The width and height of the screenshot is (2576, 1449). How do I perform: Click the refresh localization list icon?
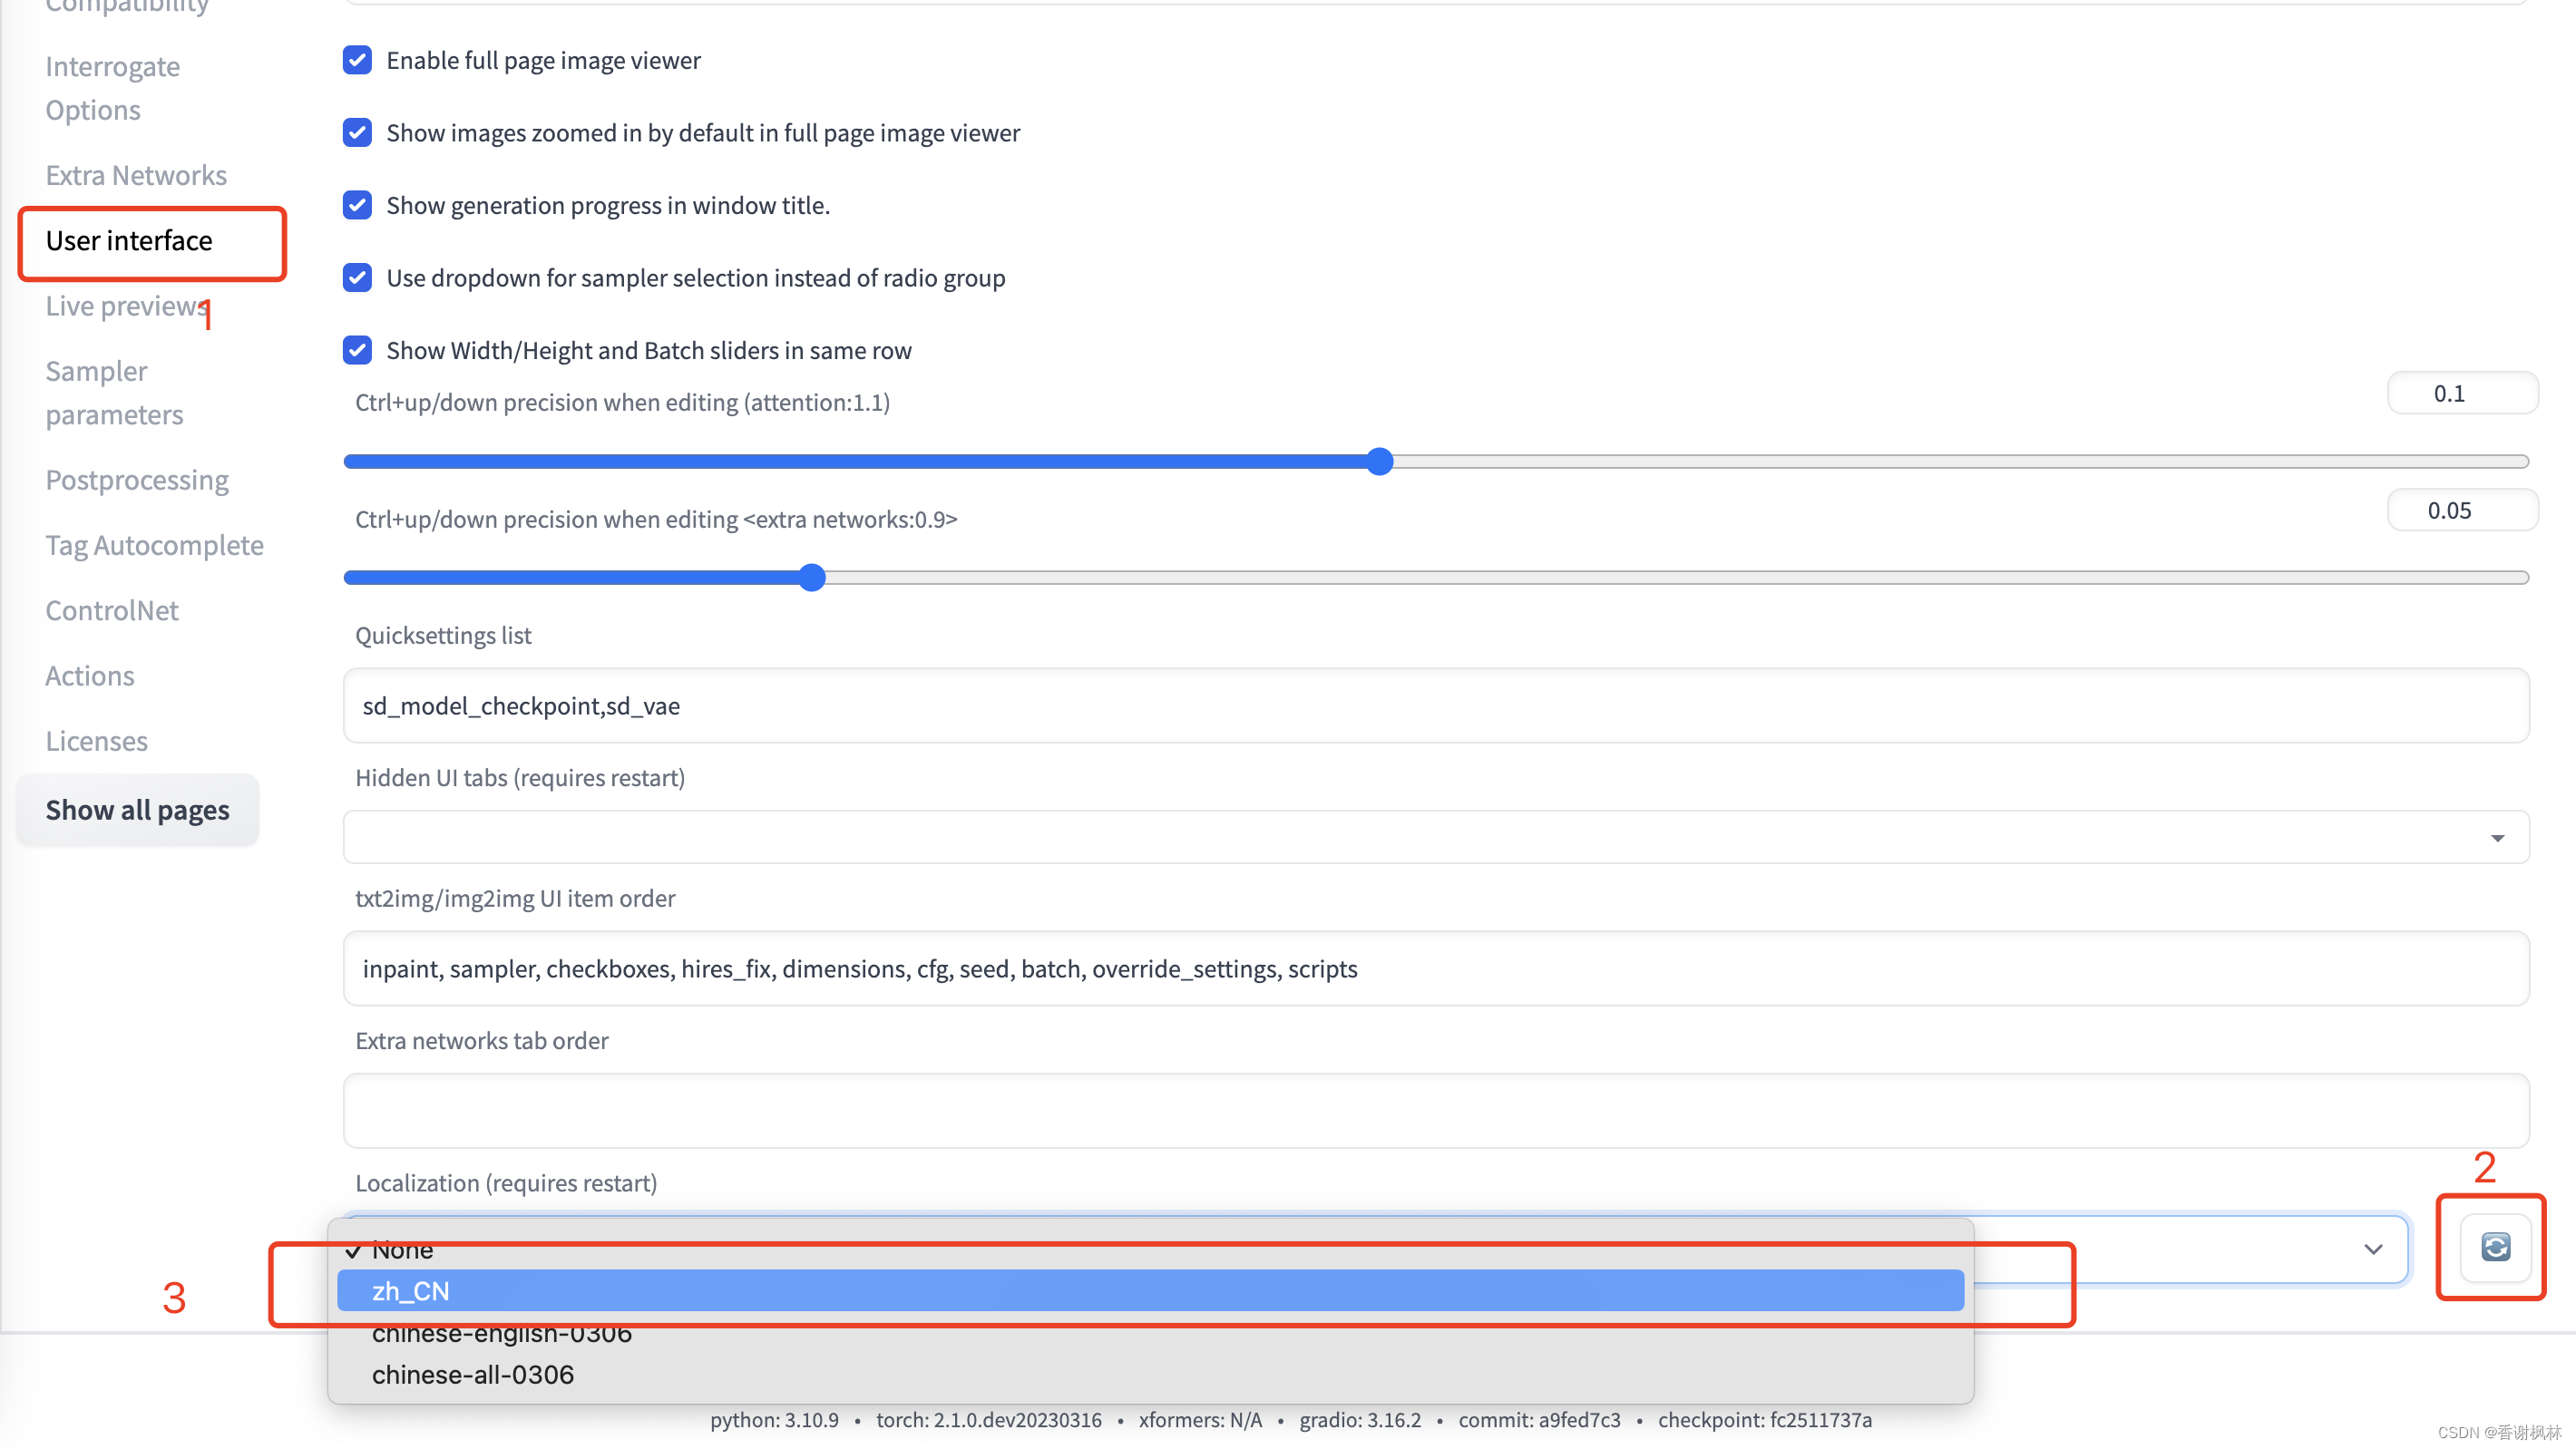tap(2494, 1247)
